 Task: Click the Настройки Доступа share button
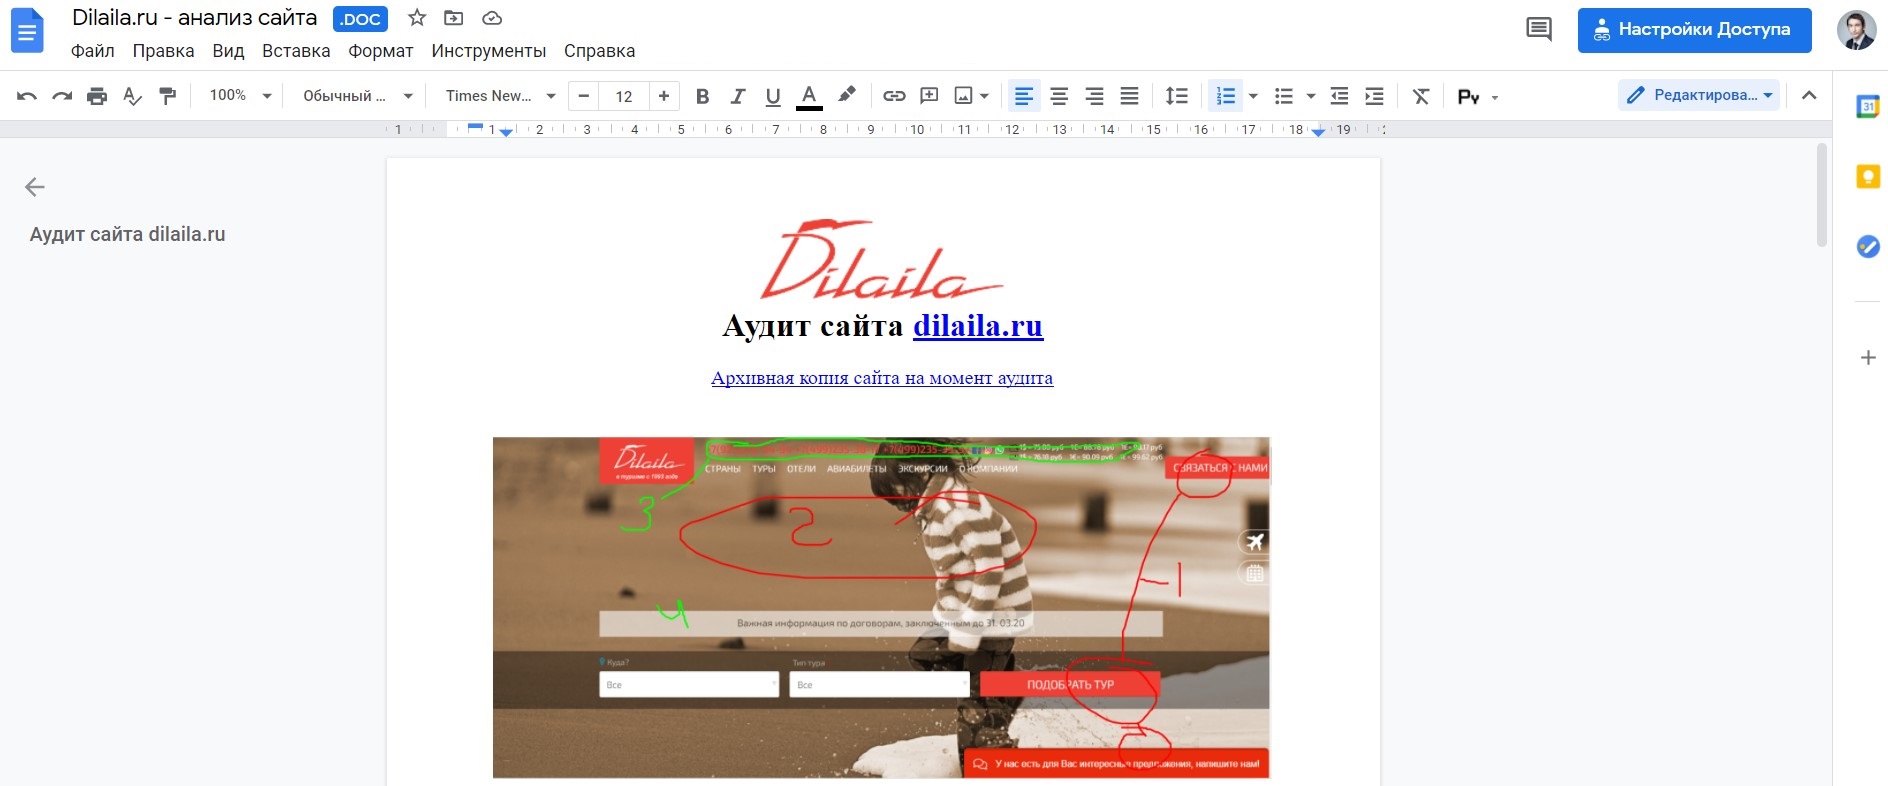point(1695,30)
